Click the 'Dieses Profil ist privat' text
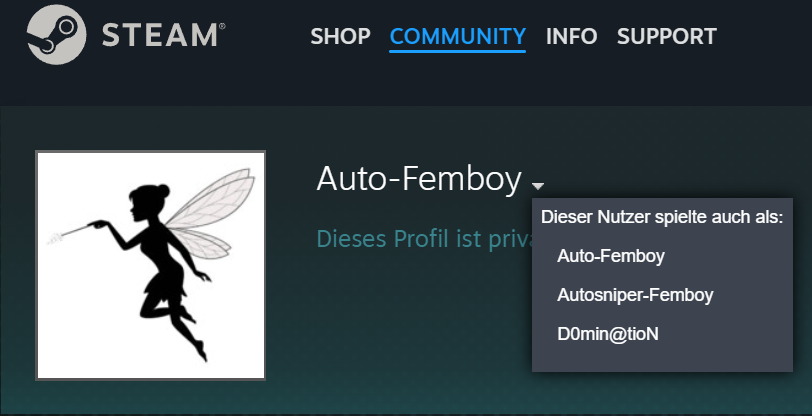This screenshot has height=416, width=812. pos(425,239)
